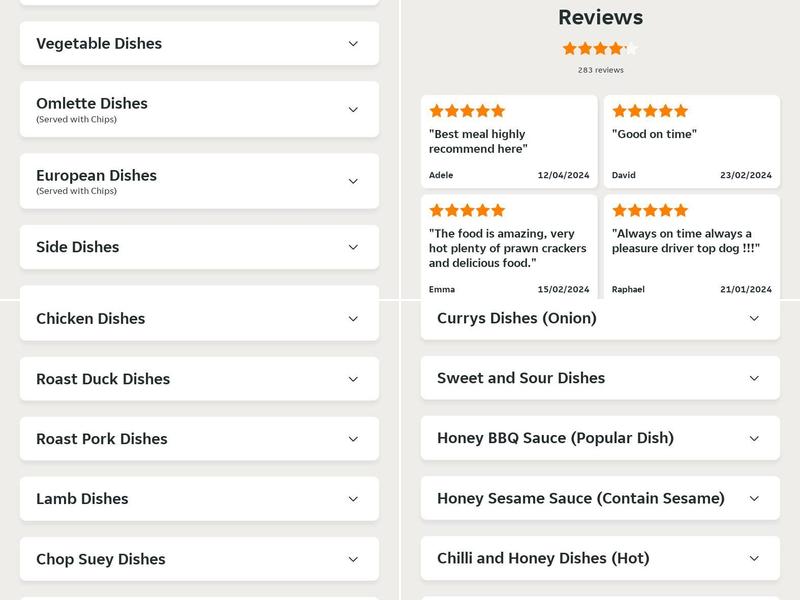Click the Side Dishes chevron icon
Image resolution: width=800 pixels, height=600 pixels.
coord(353,247)
